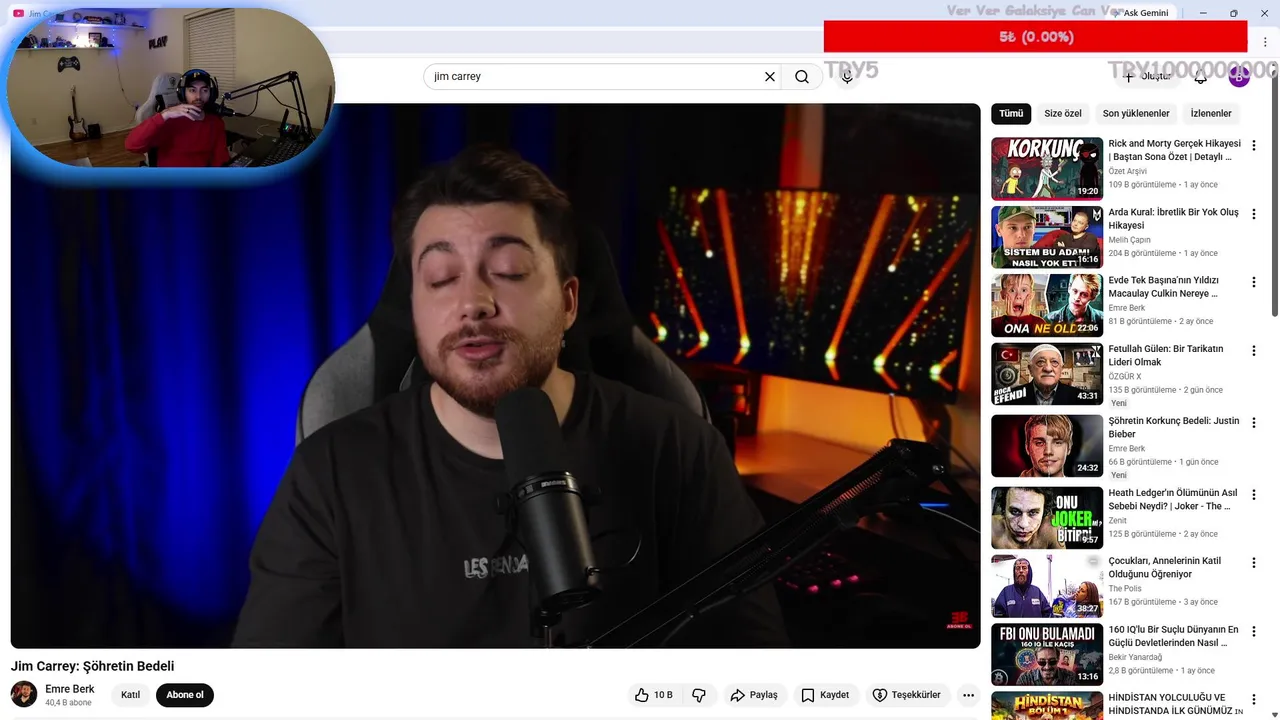The image size is (1280, 720).
Task: Open the Emre Berk channel name link
Action: tap(70, 689)
